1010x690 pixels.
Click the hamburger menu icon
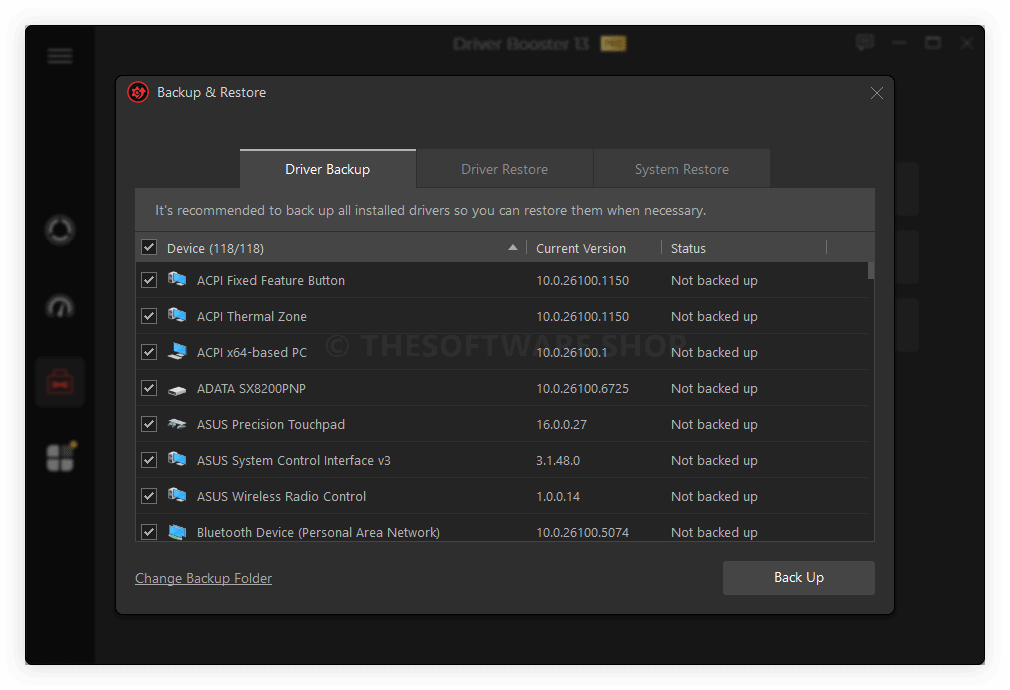[60, 56]
